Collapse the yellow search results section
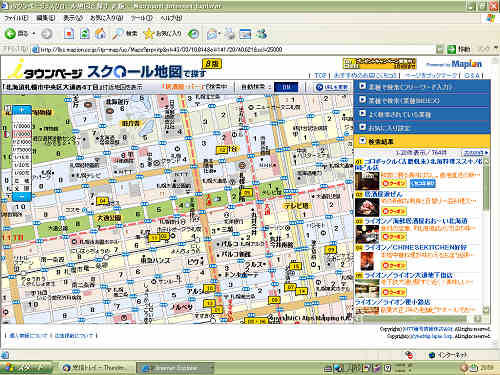Viewport: 500px width, 375px height. point(422,141)
